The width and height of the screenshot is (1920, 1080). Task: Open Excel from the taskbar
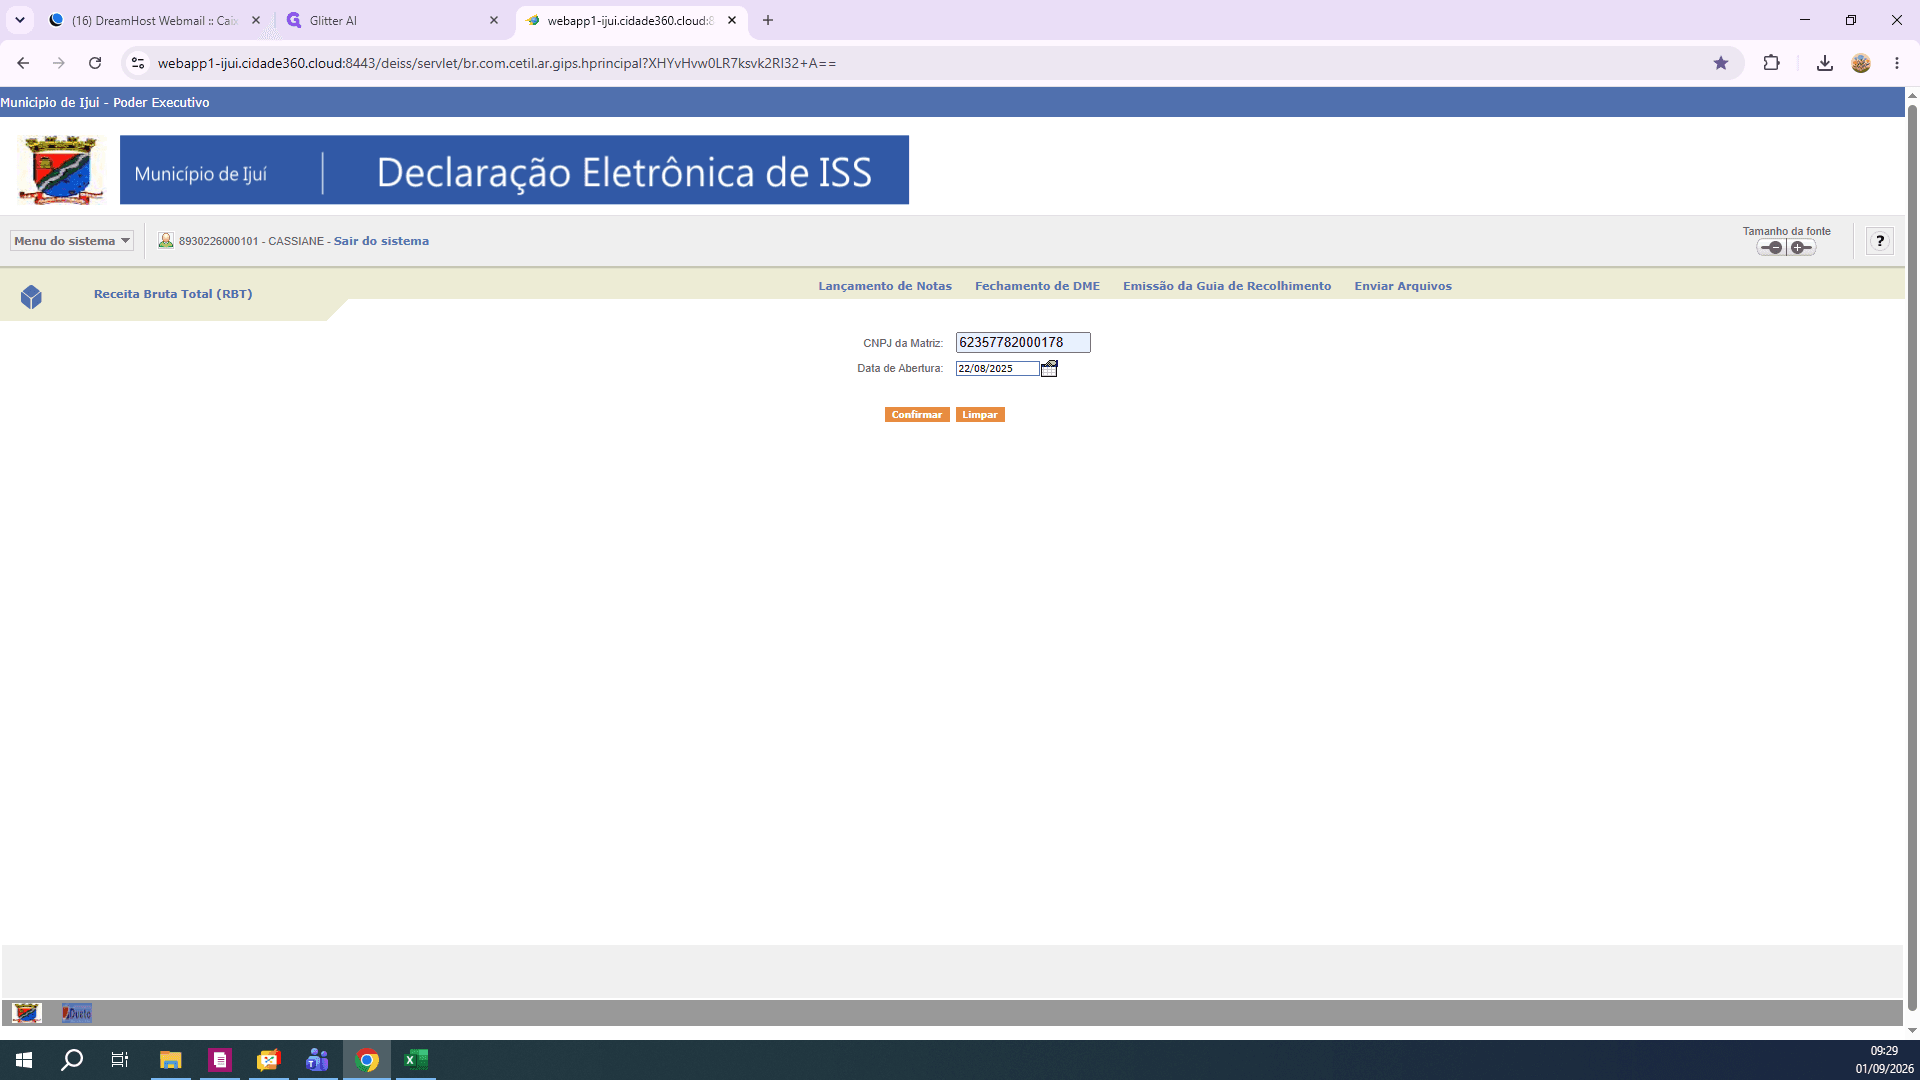[416, 1060]
